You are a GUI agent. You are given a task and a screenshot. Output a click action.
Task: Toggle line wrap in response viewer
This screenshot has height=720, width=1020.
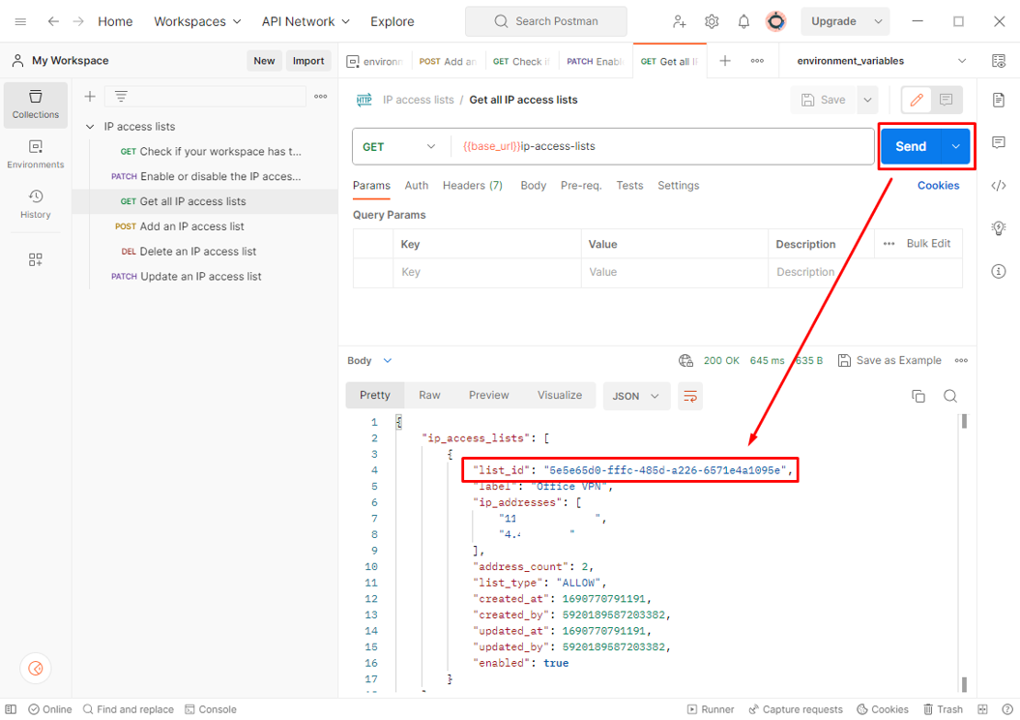690,396
